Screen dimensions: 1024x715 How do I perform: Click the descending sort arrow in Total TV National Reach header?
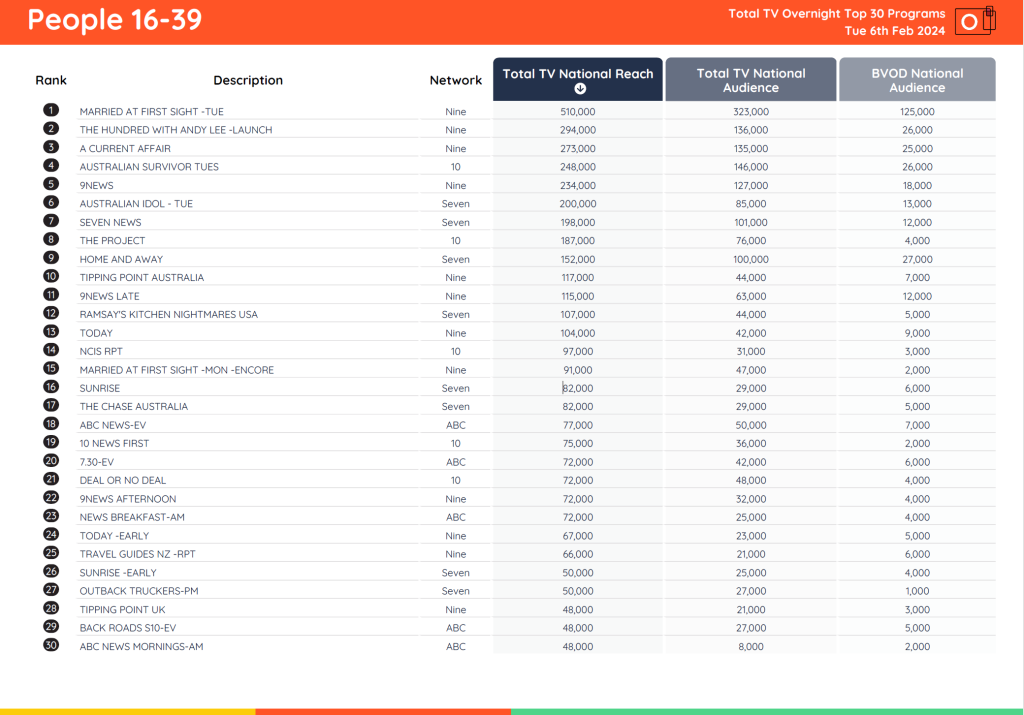[577, 87]
